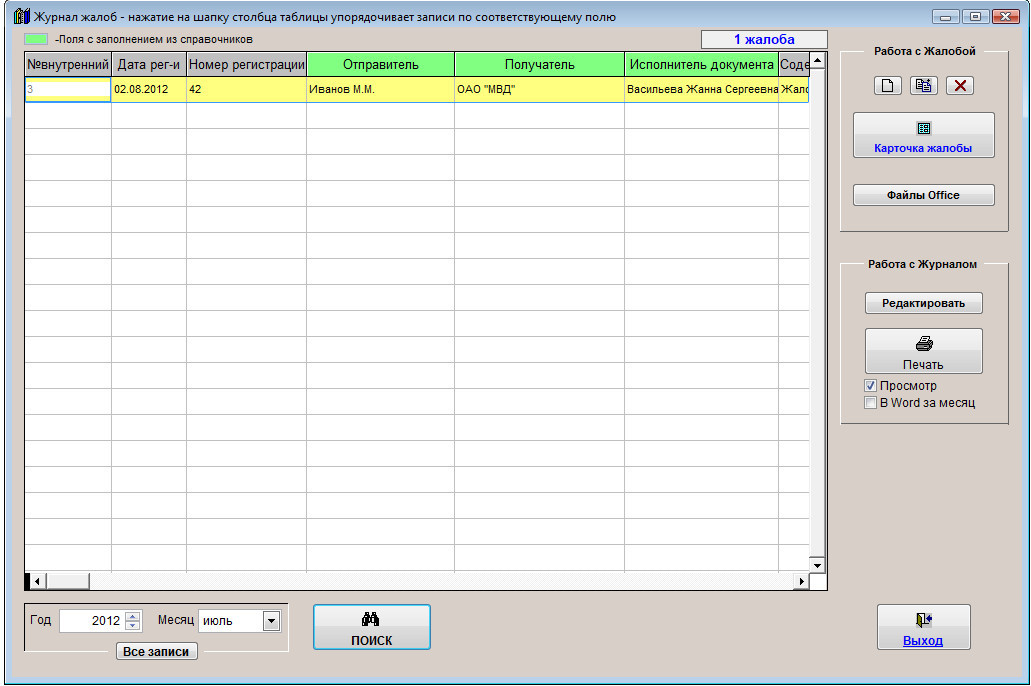The image size is (1031, 686).
Task: Select the recipient cell ОАО "МВД"
Action: pos(539,89)
